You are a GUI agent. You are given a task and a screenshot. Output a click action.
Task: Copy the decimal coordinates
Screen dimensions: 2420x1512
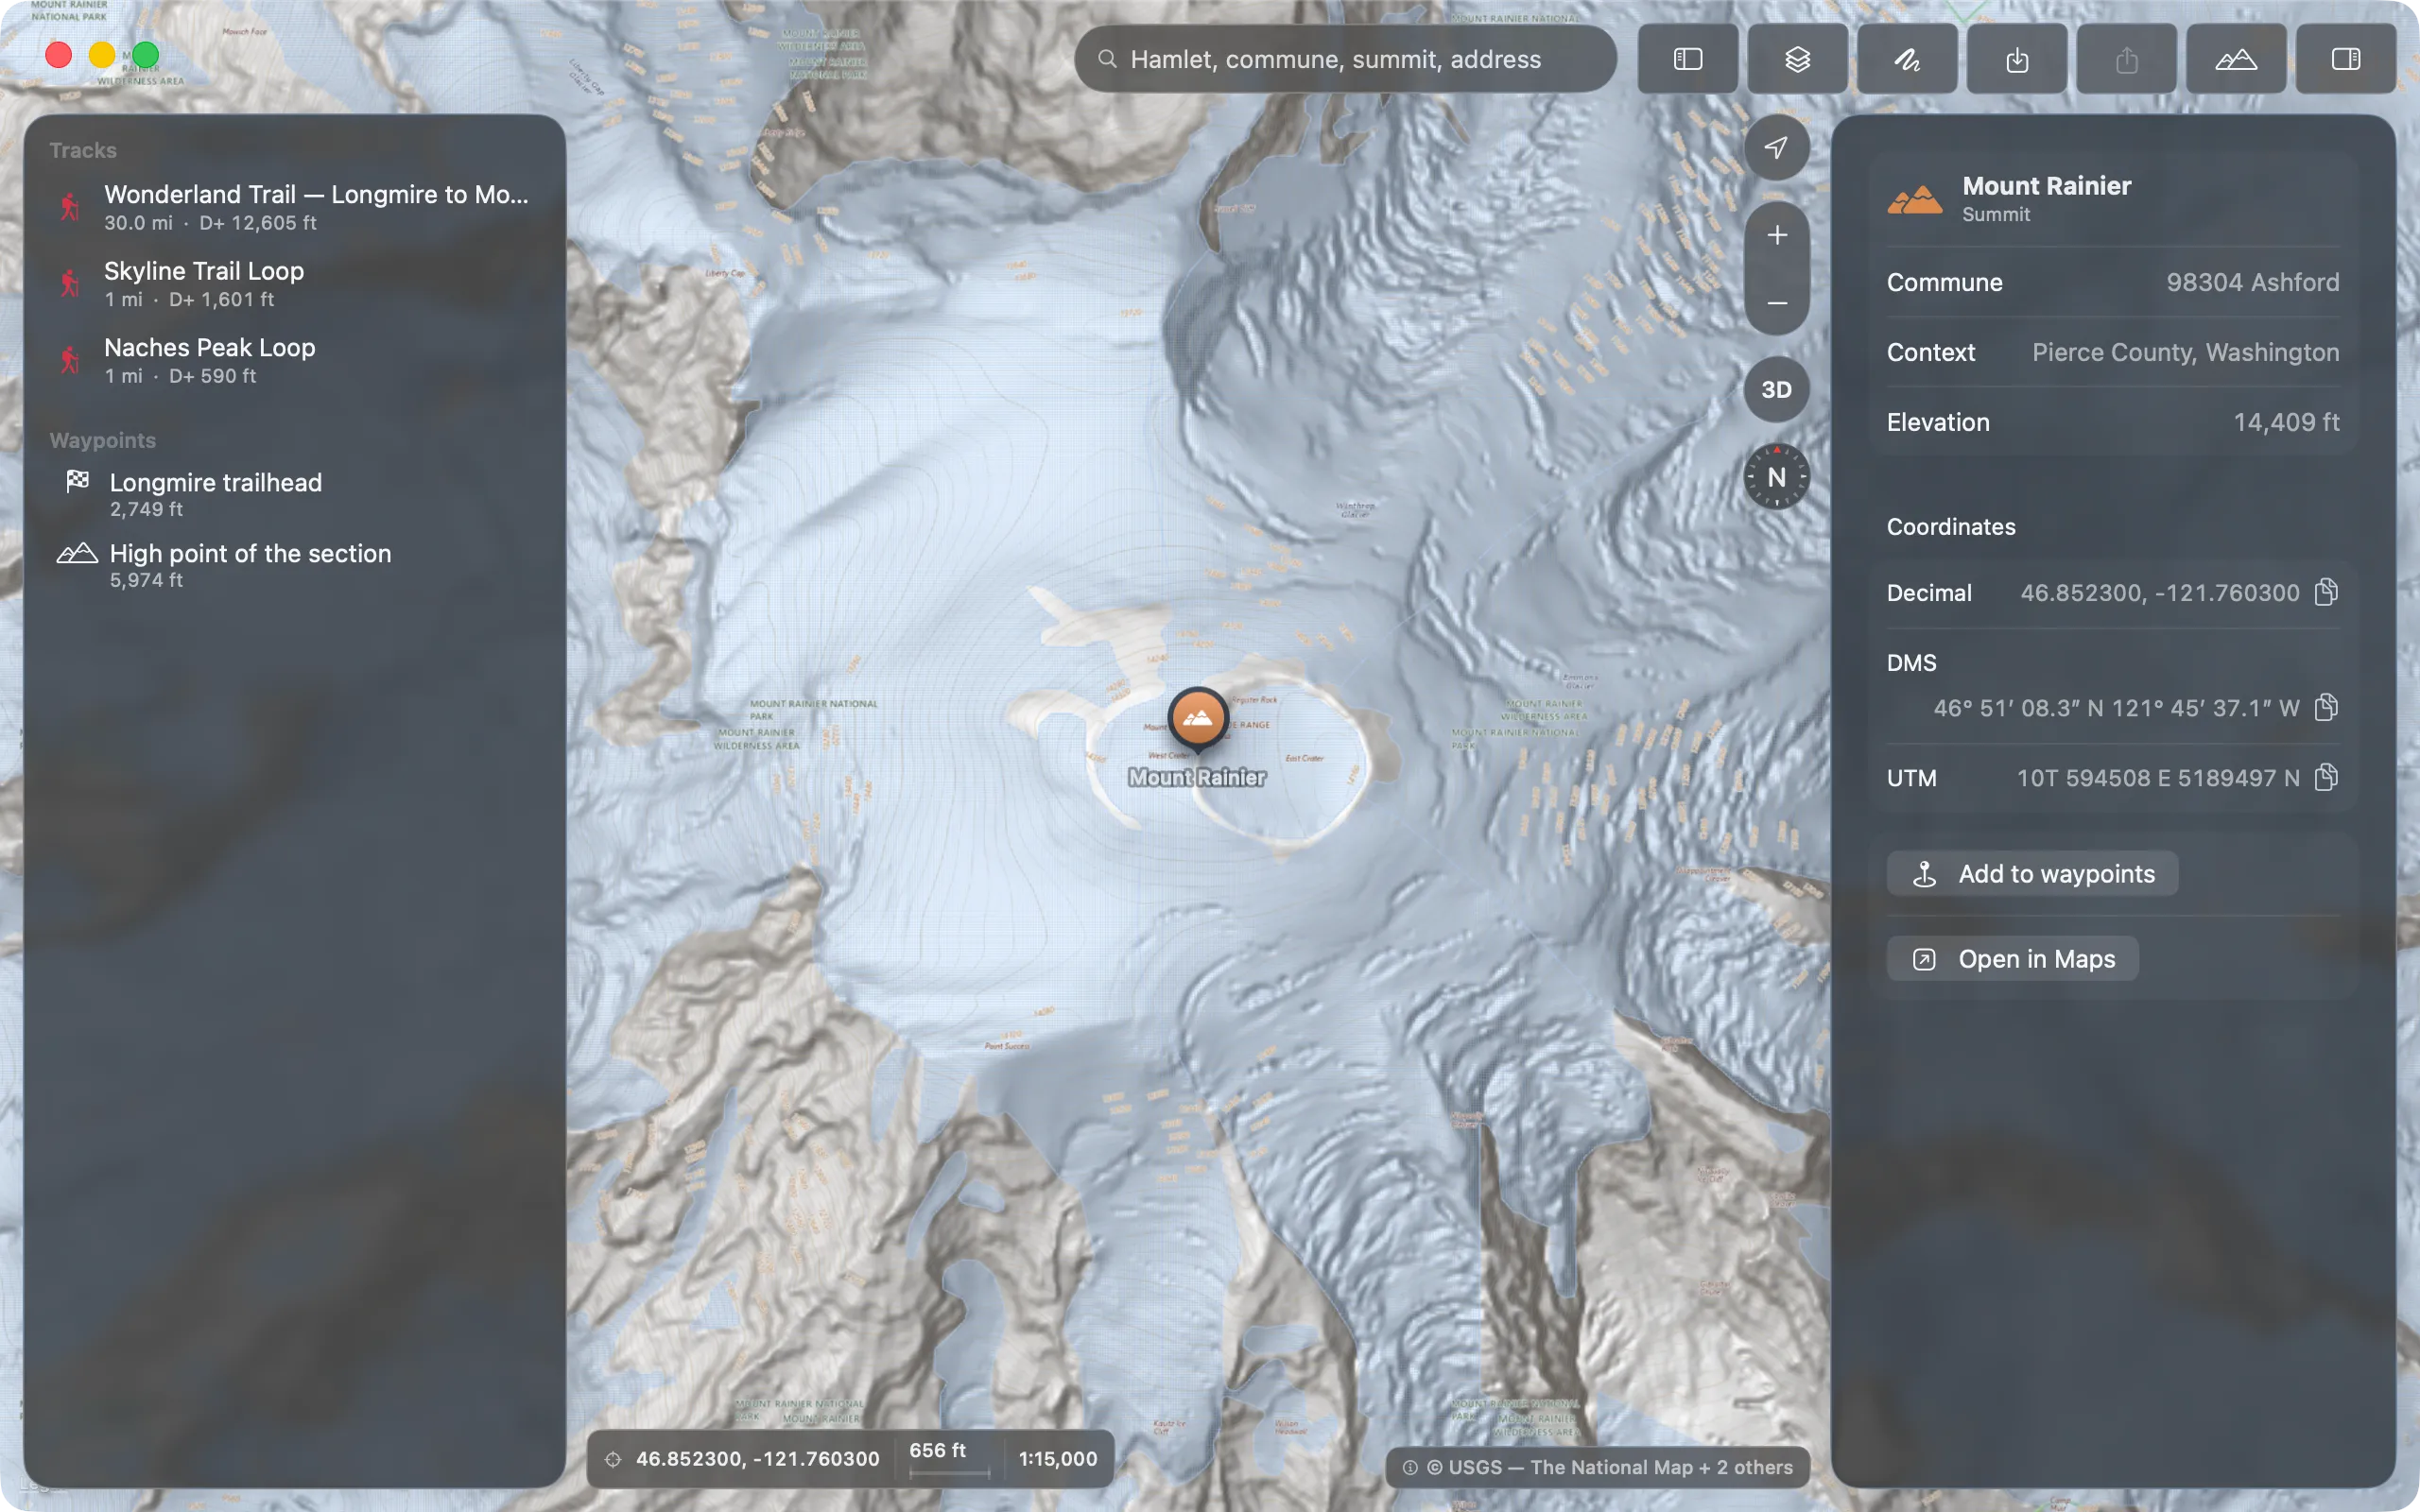[2327, 593]
